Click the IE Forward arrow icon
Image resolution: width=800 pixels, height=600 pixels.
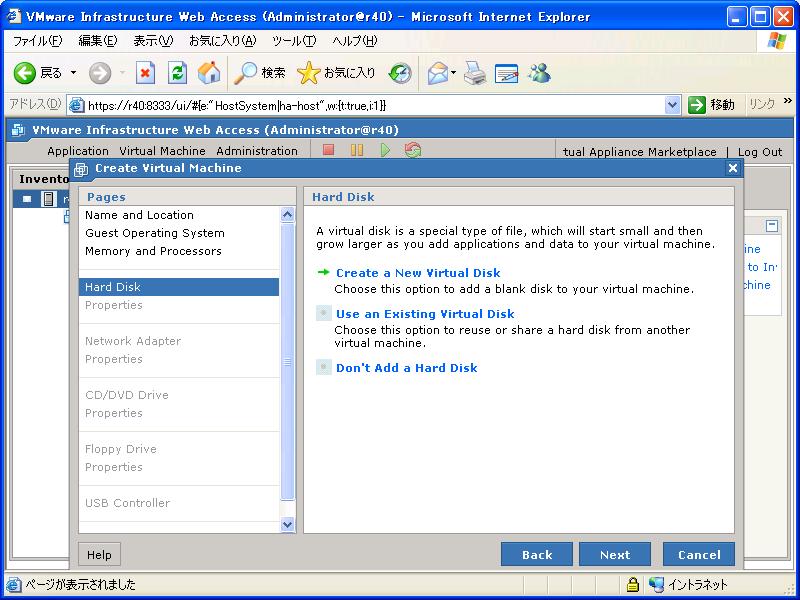[x=99, y=73]
